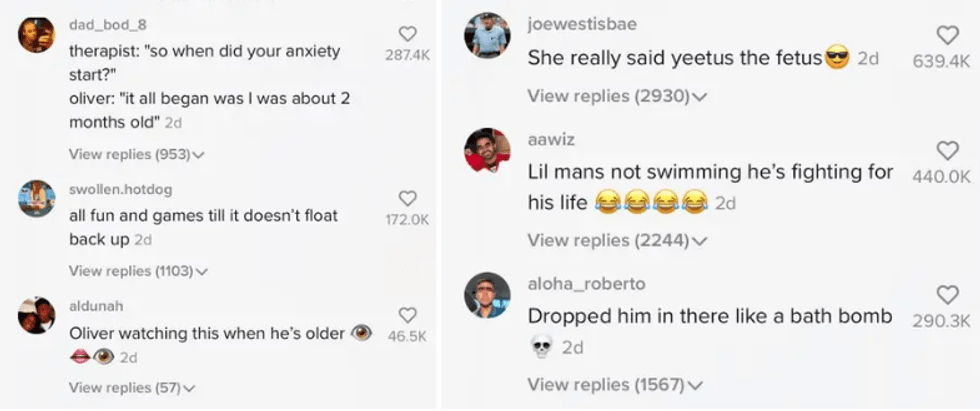Expand View replies (1103)
This screenshot has width=980, height=411.
click(138, 271)
